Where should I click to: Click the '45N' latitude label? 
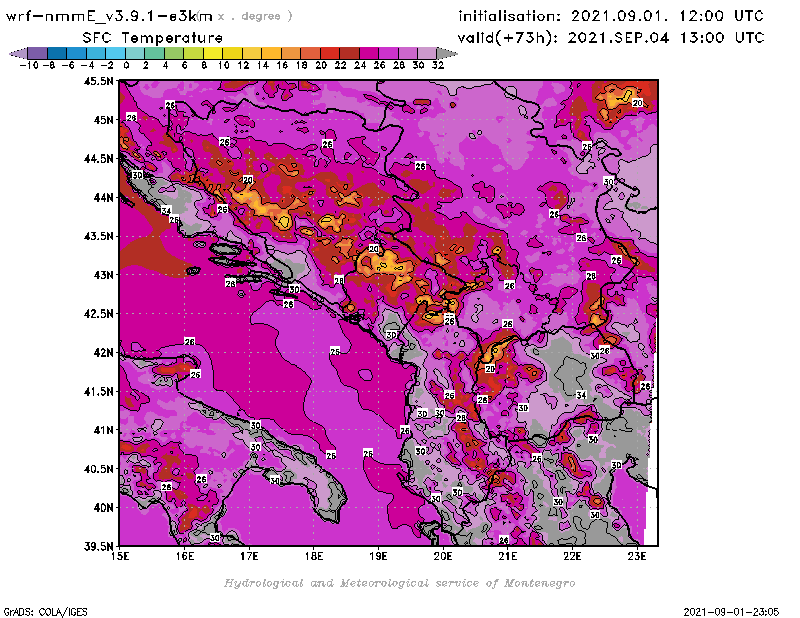(103, 119)
